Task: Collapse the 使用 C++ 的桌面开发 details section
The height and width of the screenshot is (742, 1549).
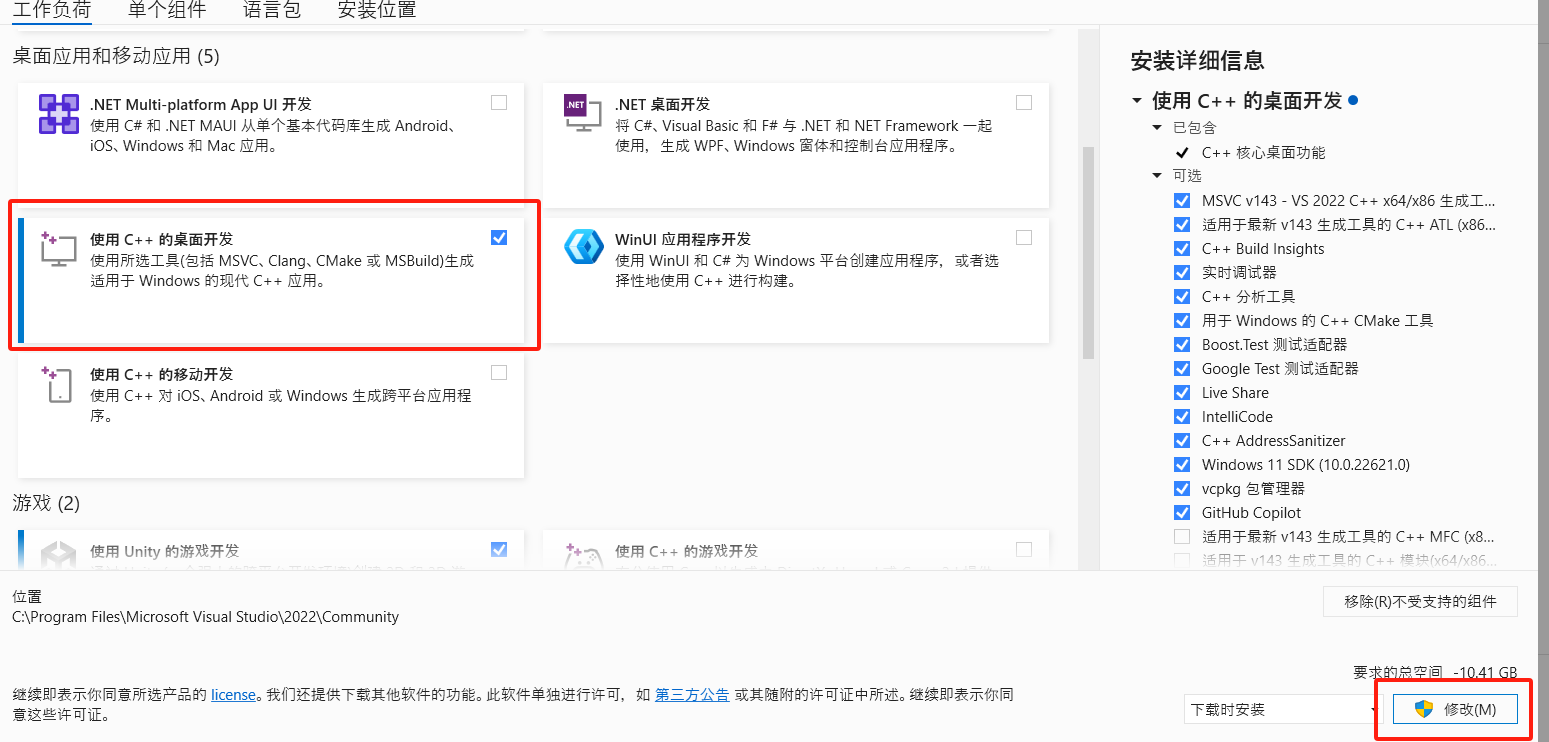Action: tap(1137, 101)
